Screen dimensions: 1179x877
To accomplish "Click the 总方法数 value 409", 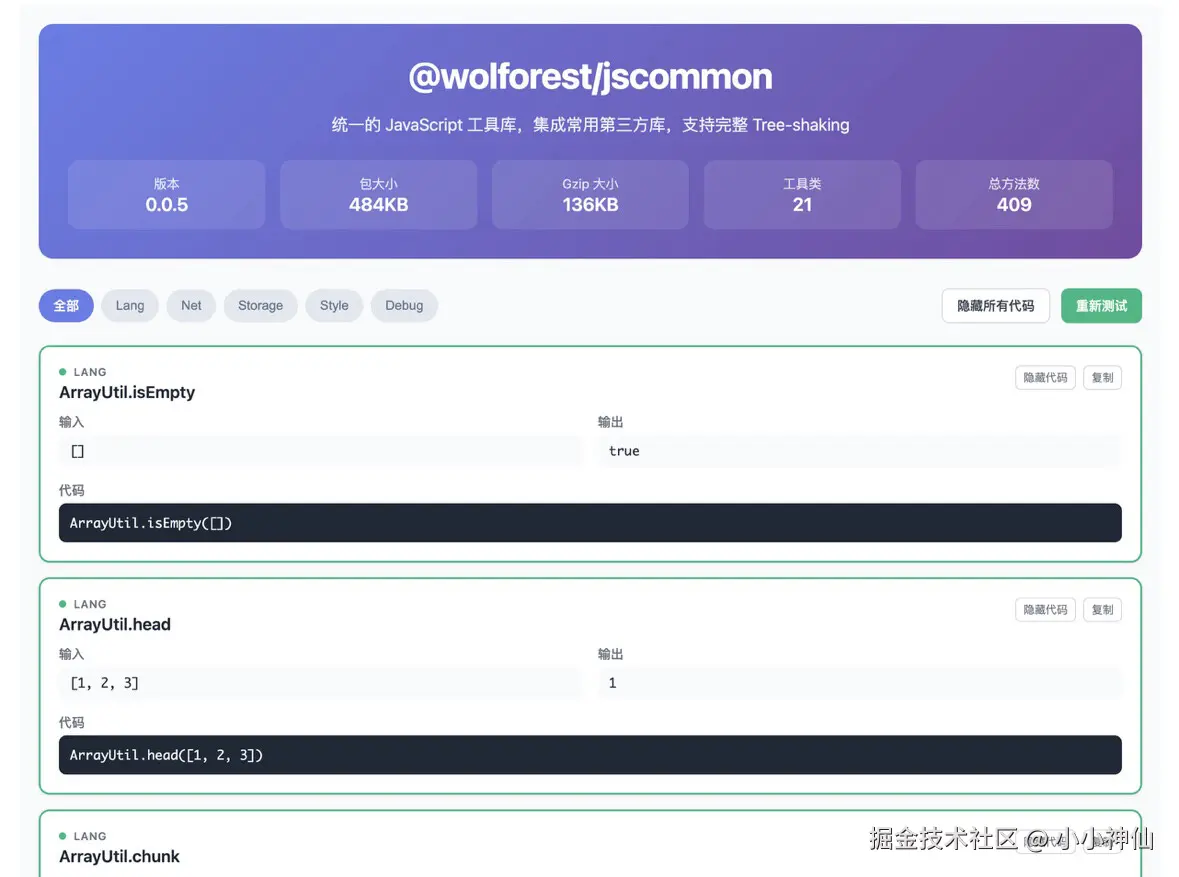I will point(1014,205).
